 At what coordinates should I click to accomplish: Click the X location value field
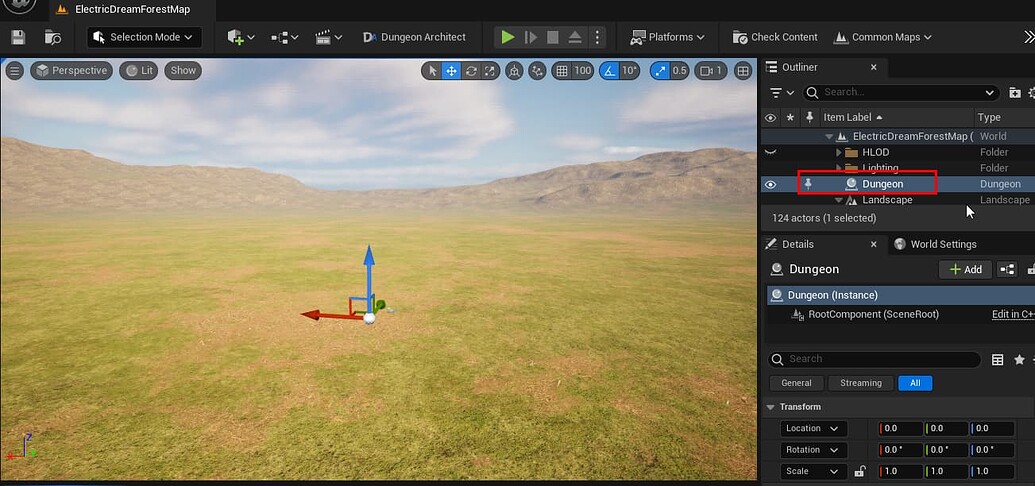(903, 428)
